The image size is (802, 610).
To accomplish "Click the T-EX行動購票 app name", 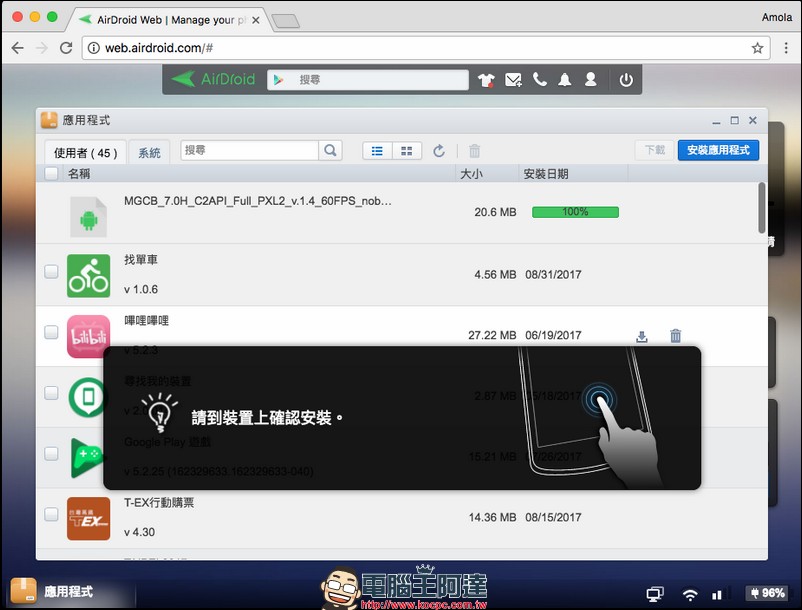I will tap(159, 503).
